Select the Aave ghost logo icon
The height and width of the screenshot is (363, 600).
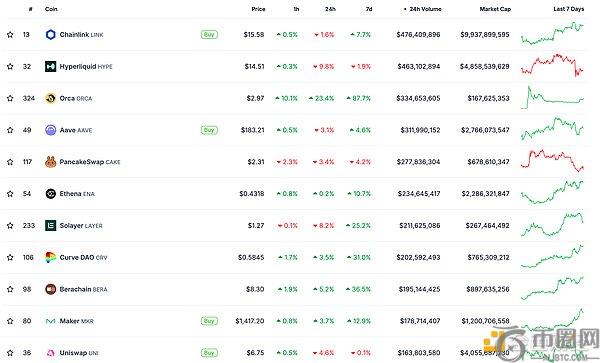tap(51, 130)
